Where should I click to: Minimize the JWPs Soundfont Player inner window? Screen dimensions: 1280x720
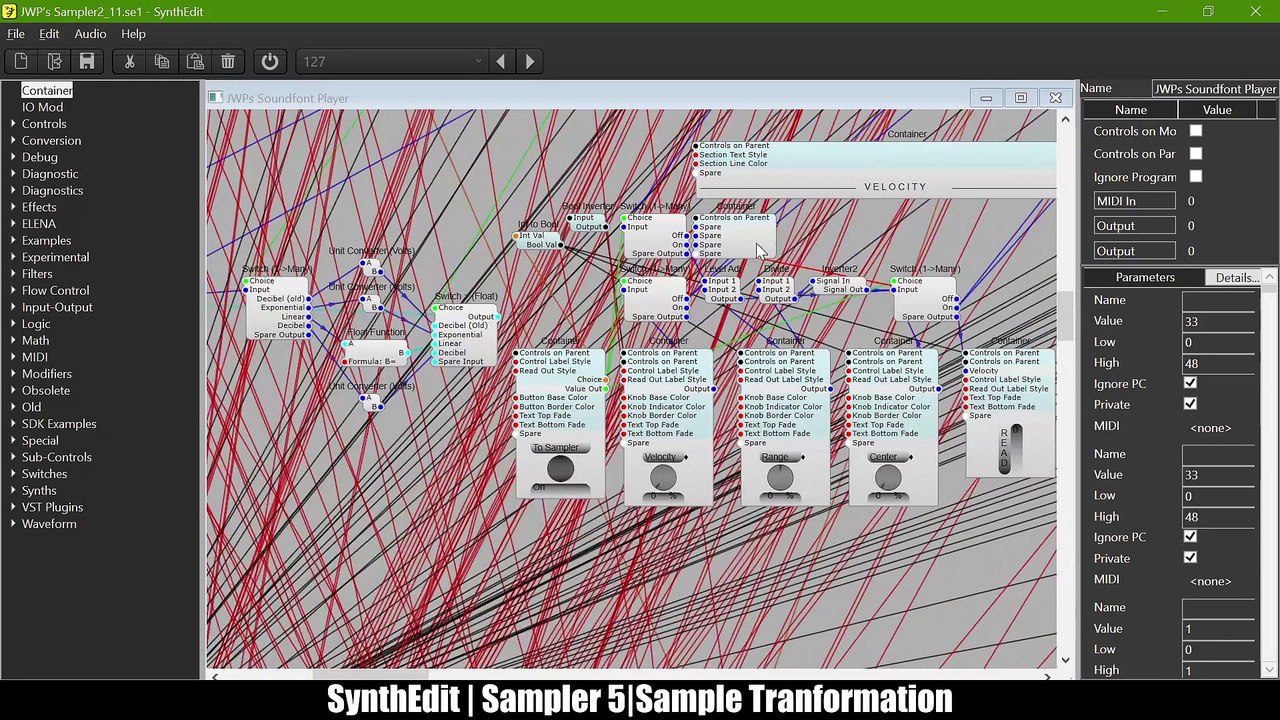(986, 98)
